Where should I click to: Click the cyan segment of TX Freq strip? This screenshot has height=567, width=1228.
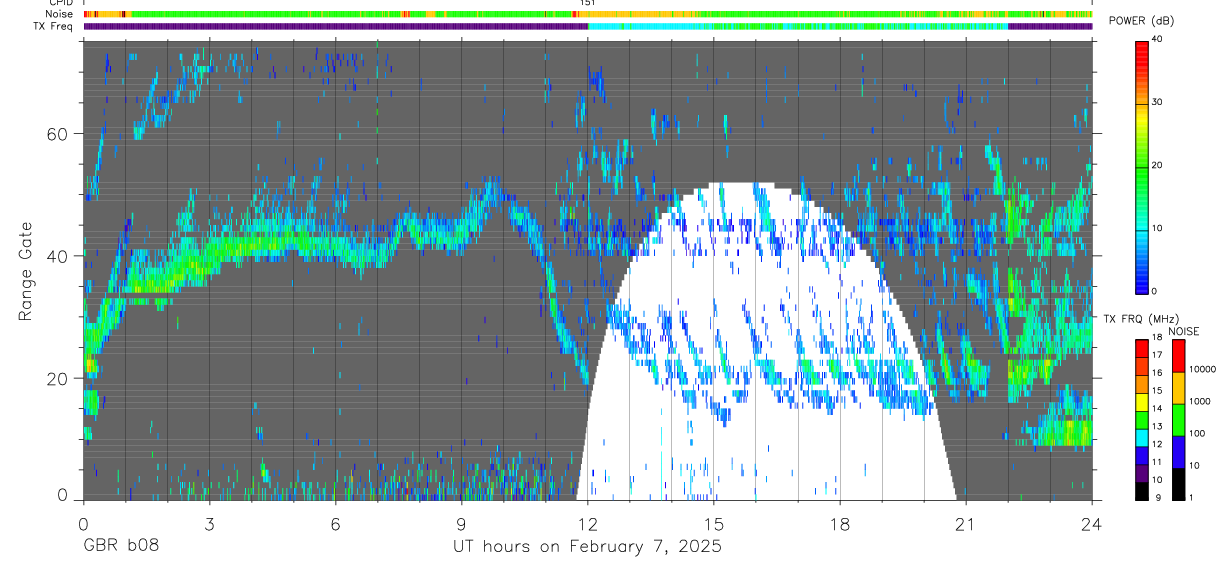pos(798,26)
